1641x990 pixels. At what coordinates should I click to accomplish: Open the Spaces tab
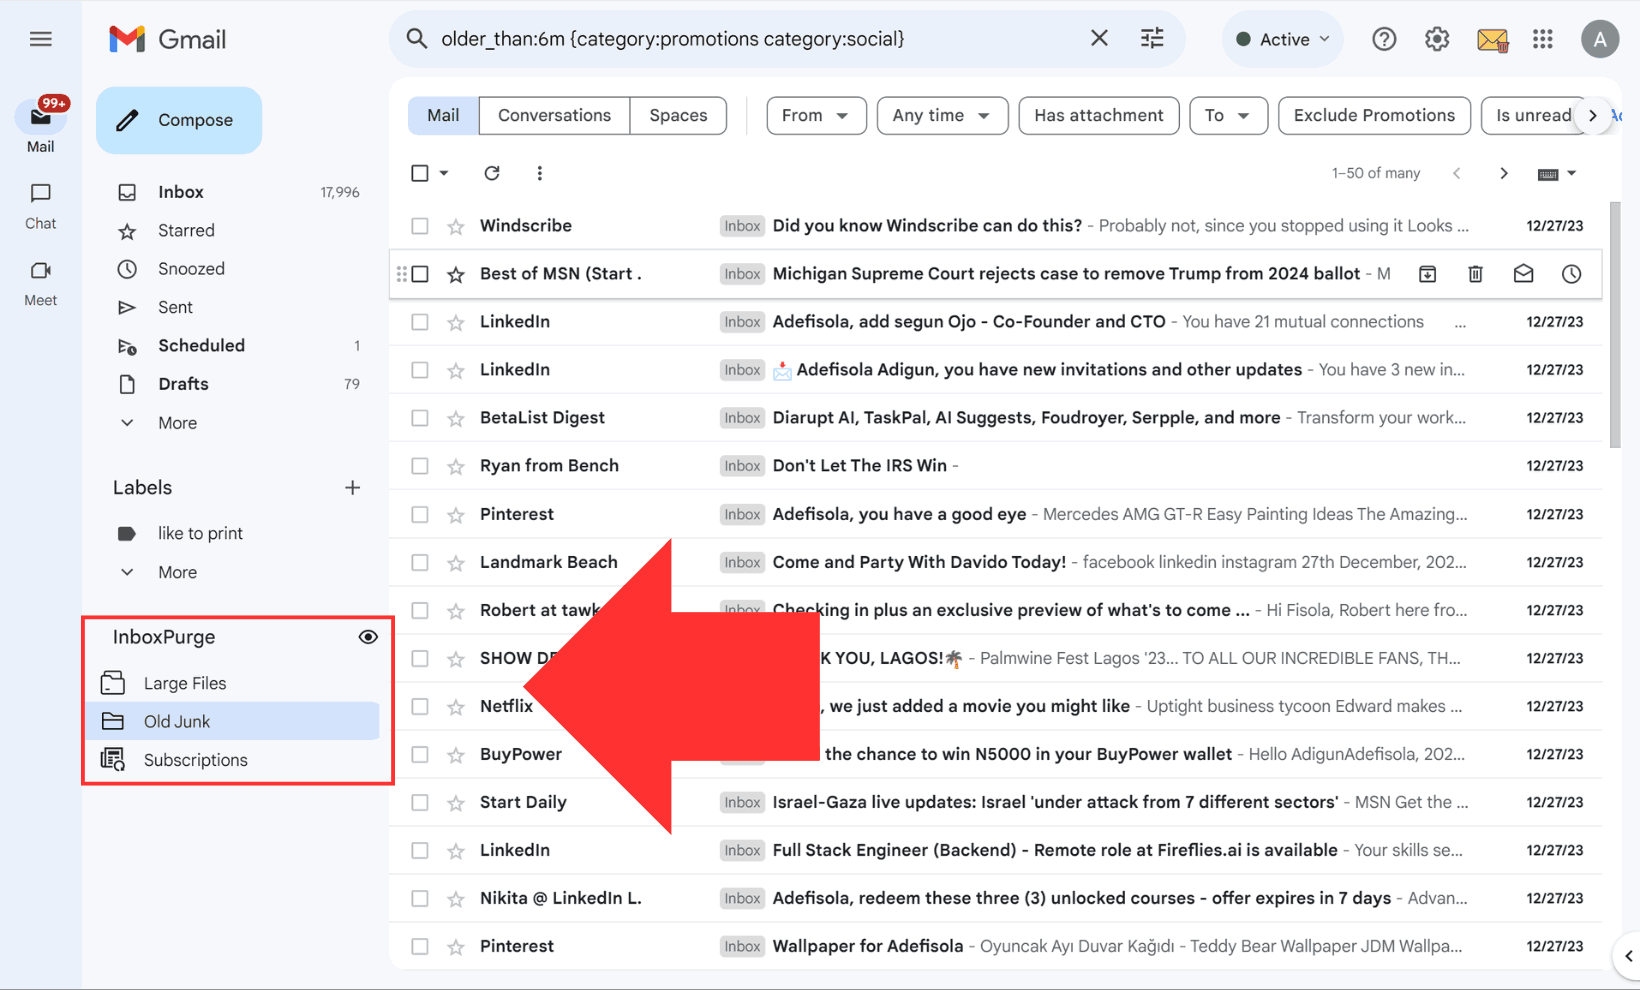click(x=677, y=115)
